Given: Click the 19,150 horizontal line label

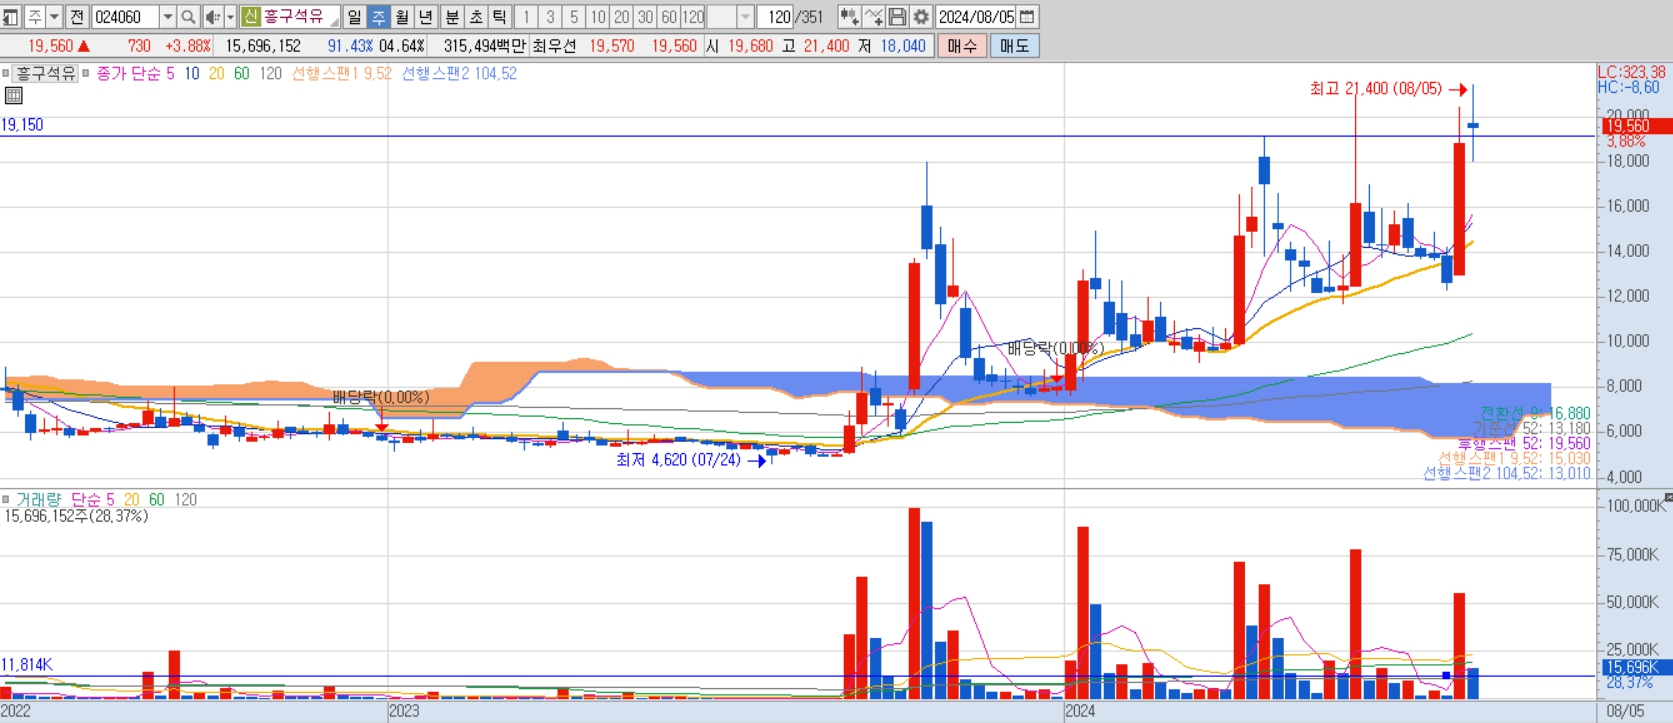Looking at the screenshot, I should 22,125.
